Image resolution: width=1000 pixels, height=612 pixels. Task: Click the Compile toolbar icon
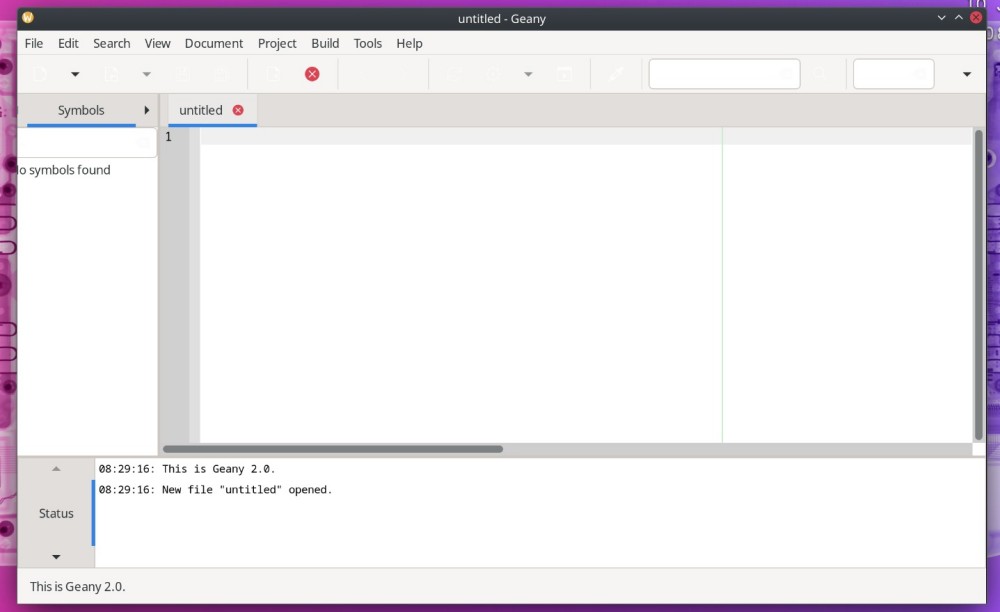[x=454, y=74]
